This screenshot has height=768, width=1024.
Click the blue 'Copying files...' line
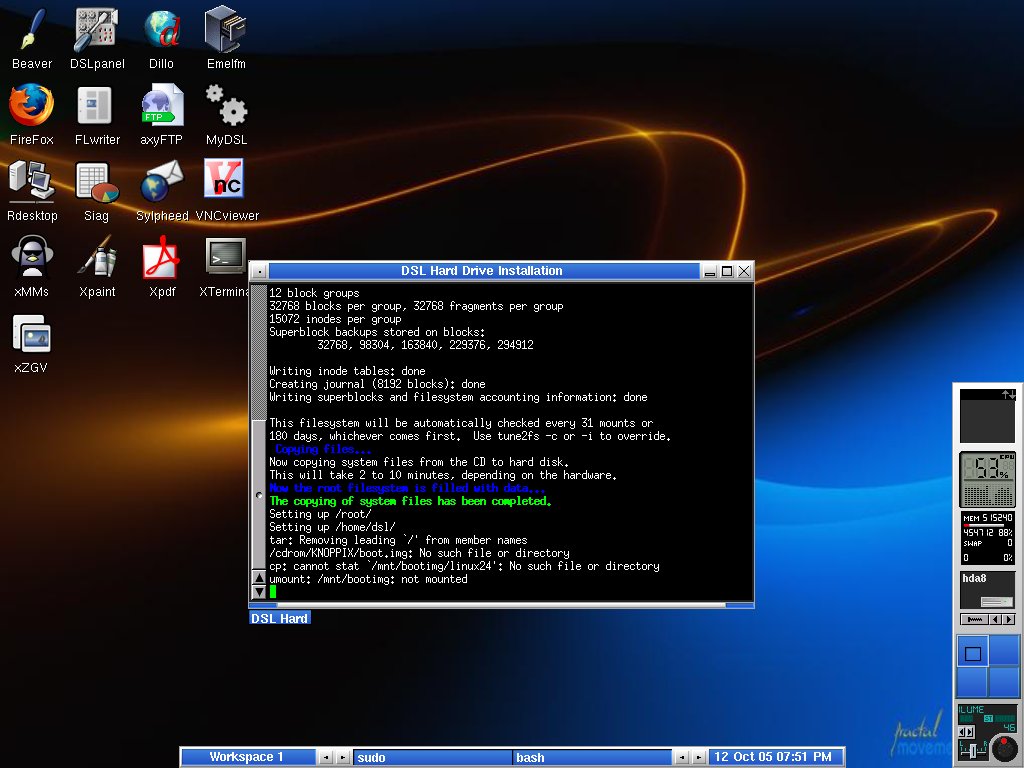coord(323,449)
